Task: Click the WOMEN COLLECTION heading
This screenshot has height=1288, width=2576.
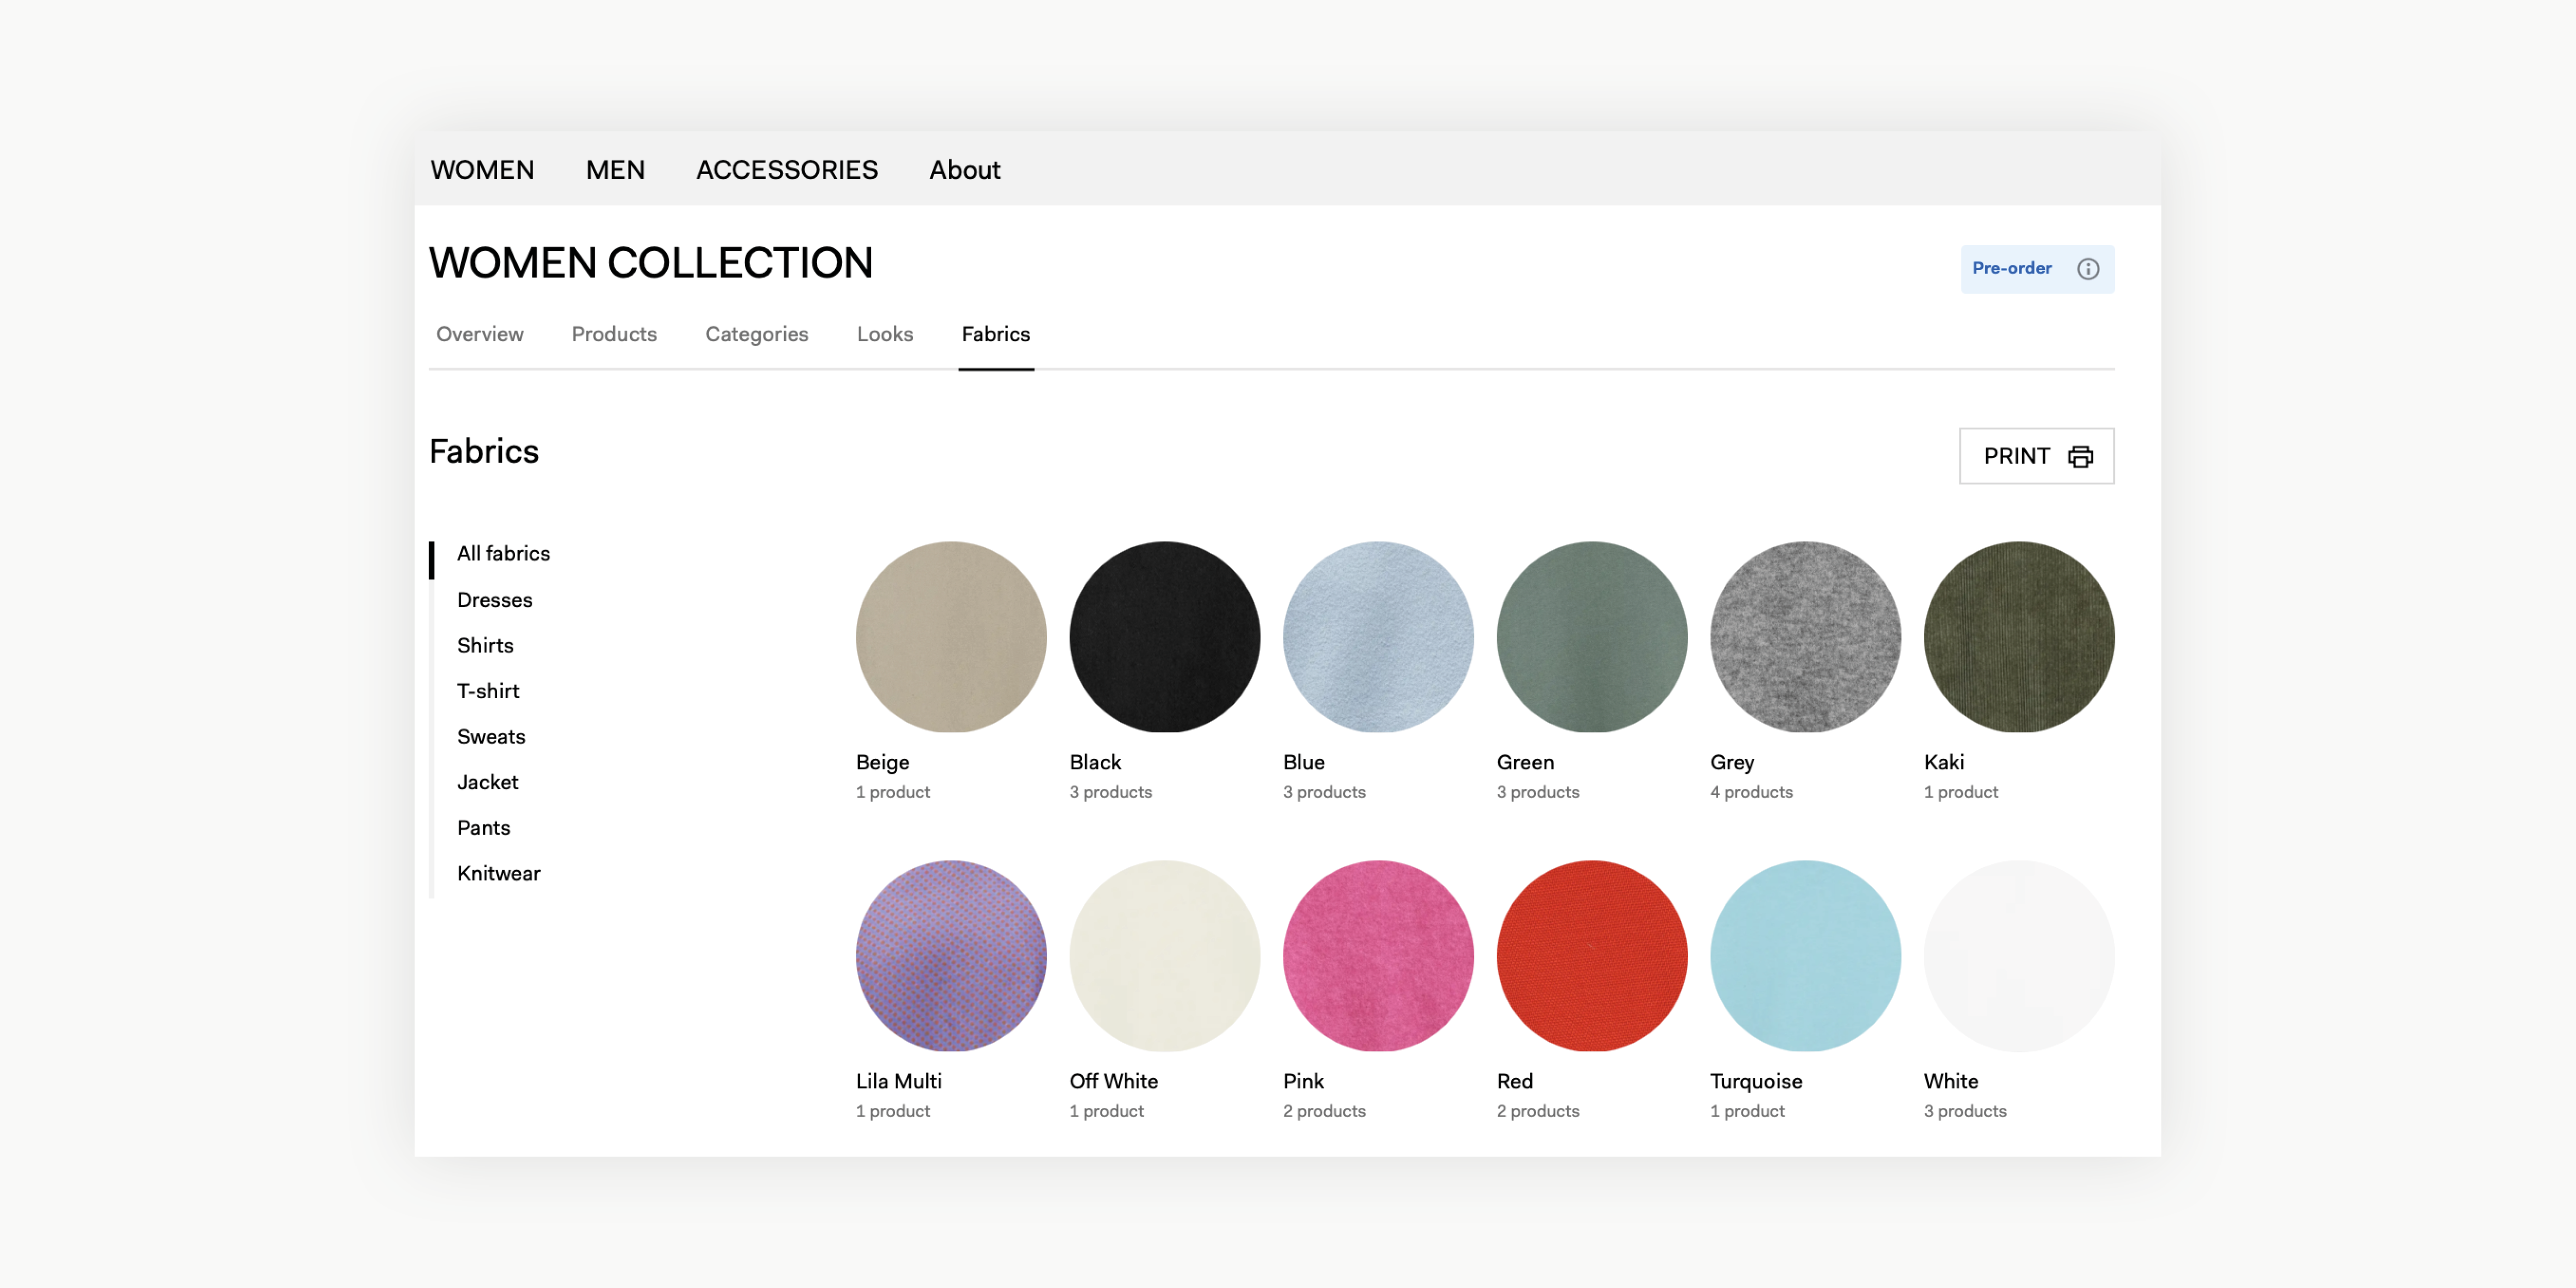Action: [651, 263]
